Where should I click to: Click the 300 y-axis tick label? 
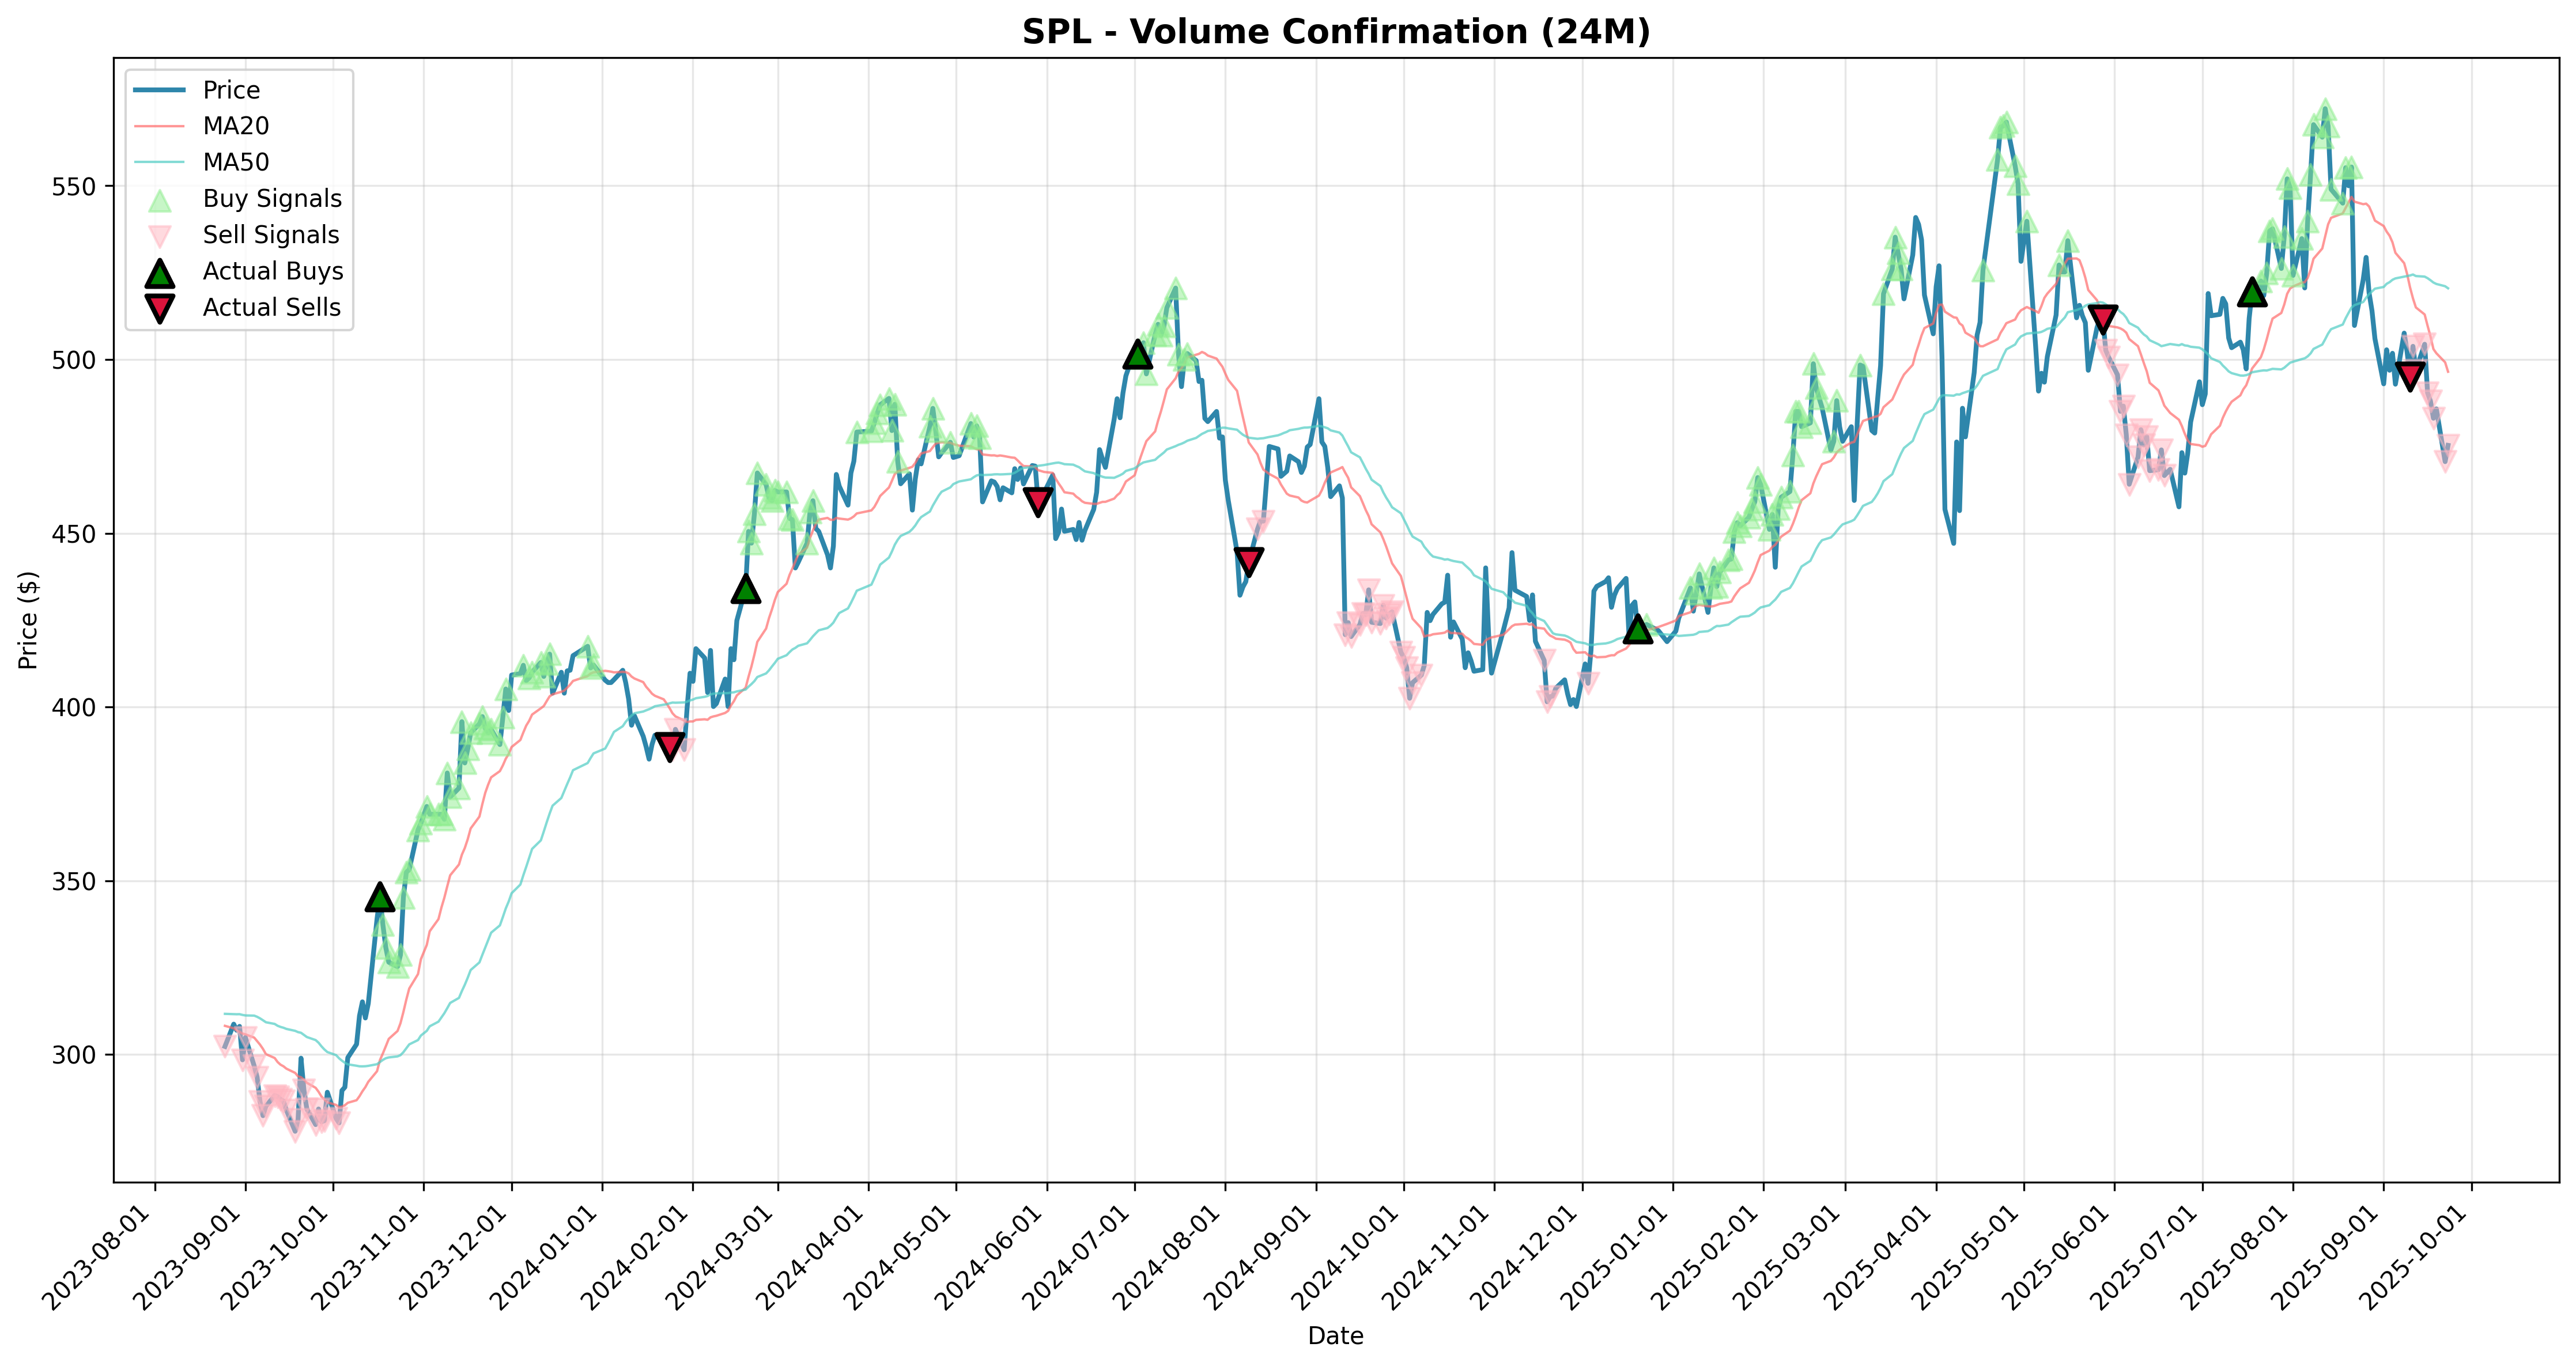point(73,1055)
